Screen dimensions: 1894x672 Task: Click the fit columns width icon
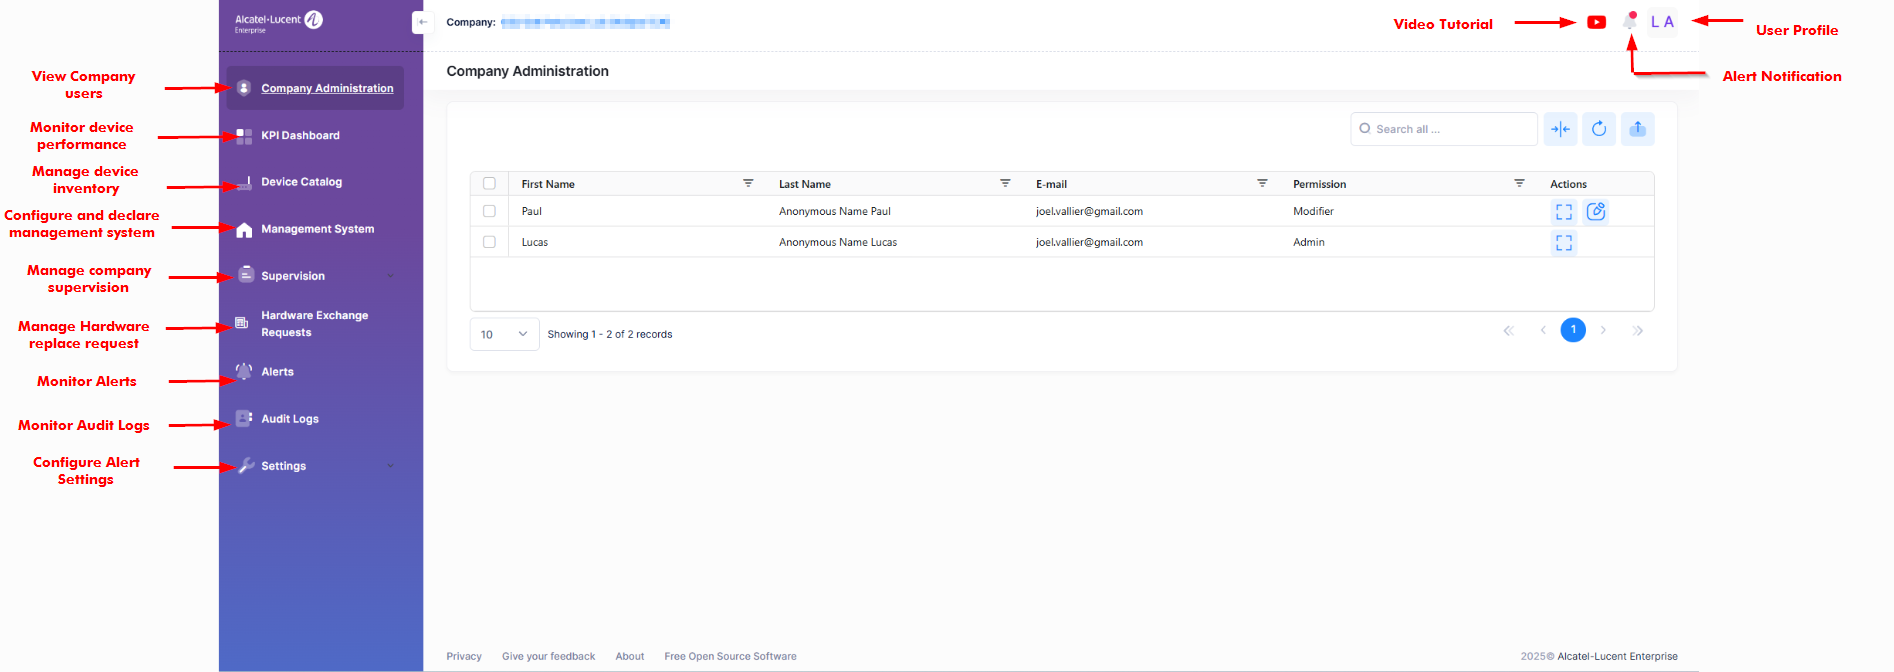pyautogui.click(x=1560, y=129)
